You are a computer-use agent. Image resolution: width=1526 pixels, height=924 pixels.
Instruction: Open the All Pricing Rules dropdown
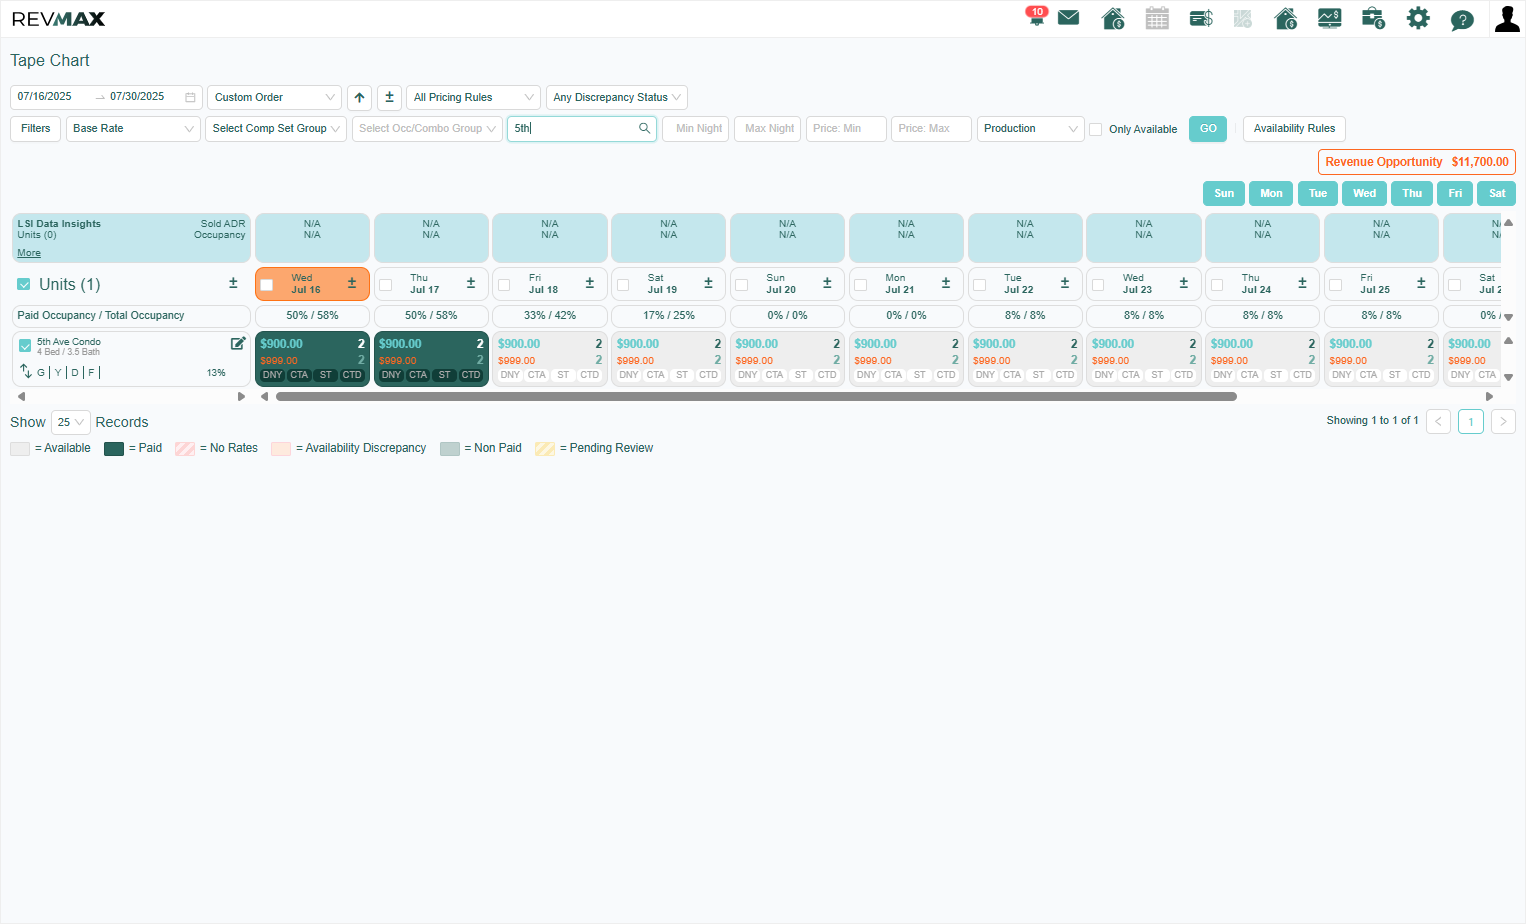pos(473,97)
